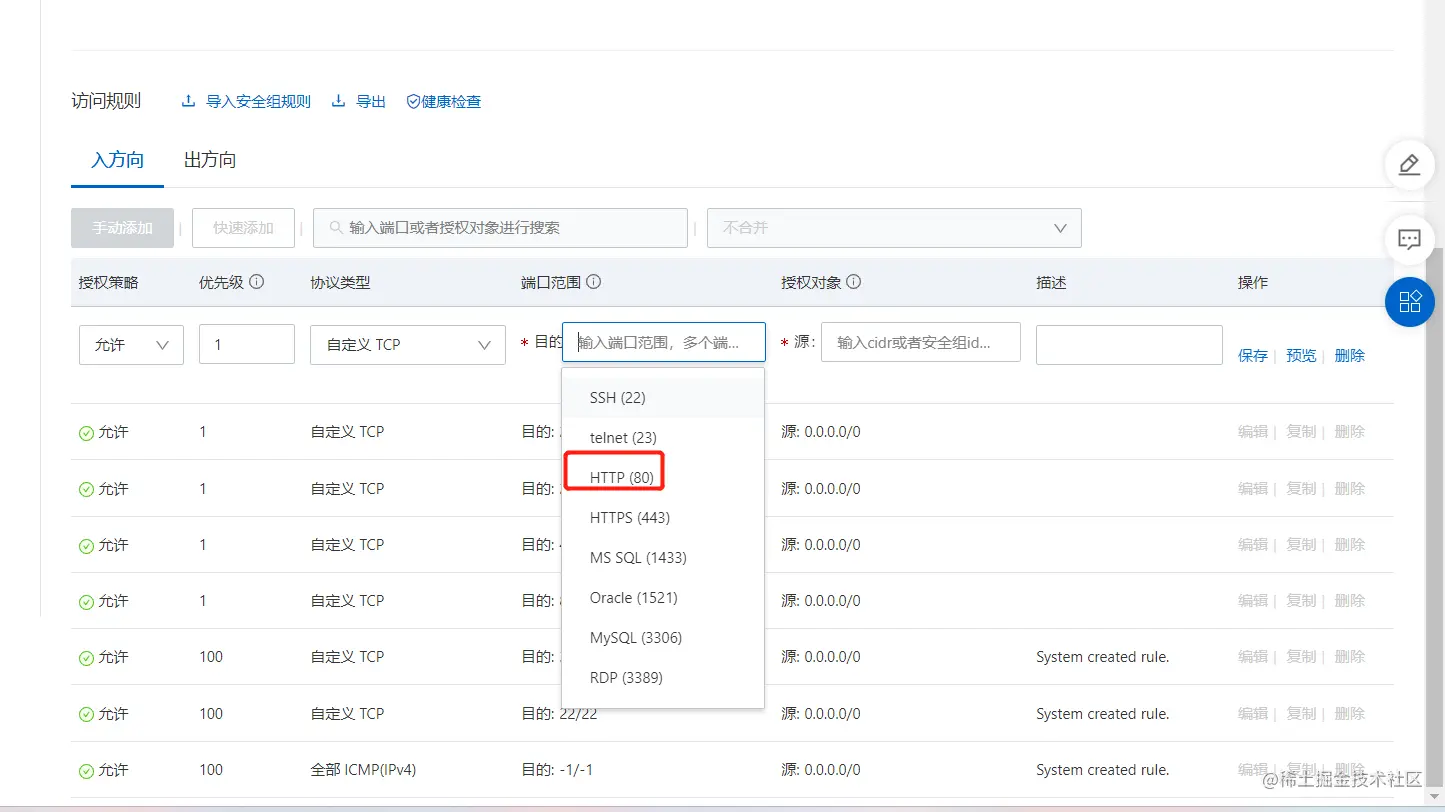Click the export download icon
1445x812 pixels.
click(x=338, y=101)
